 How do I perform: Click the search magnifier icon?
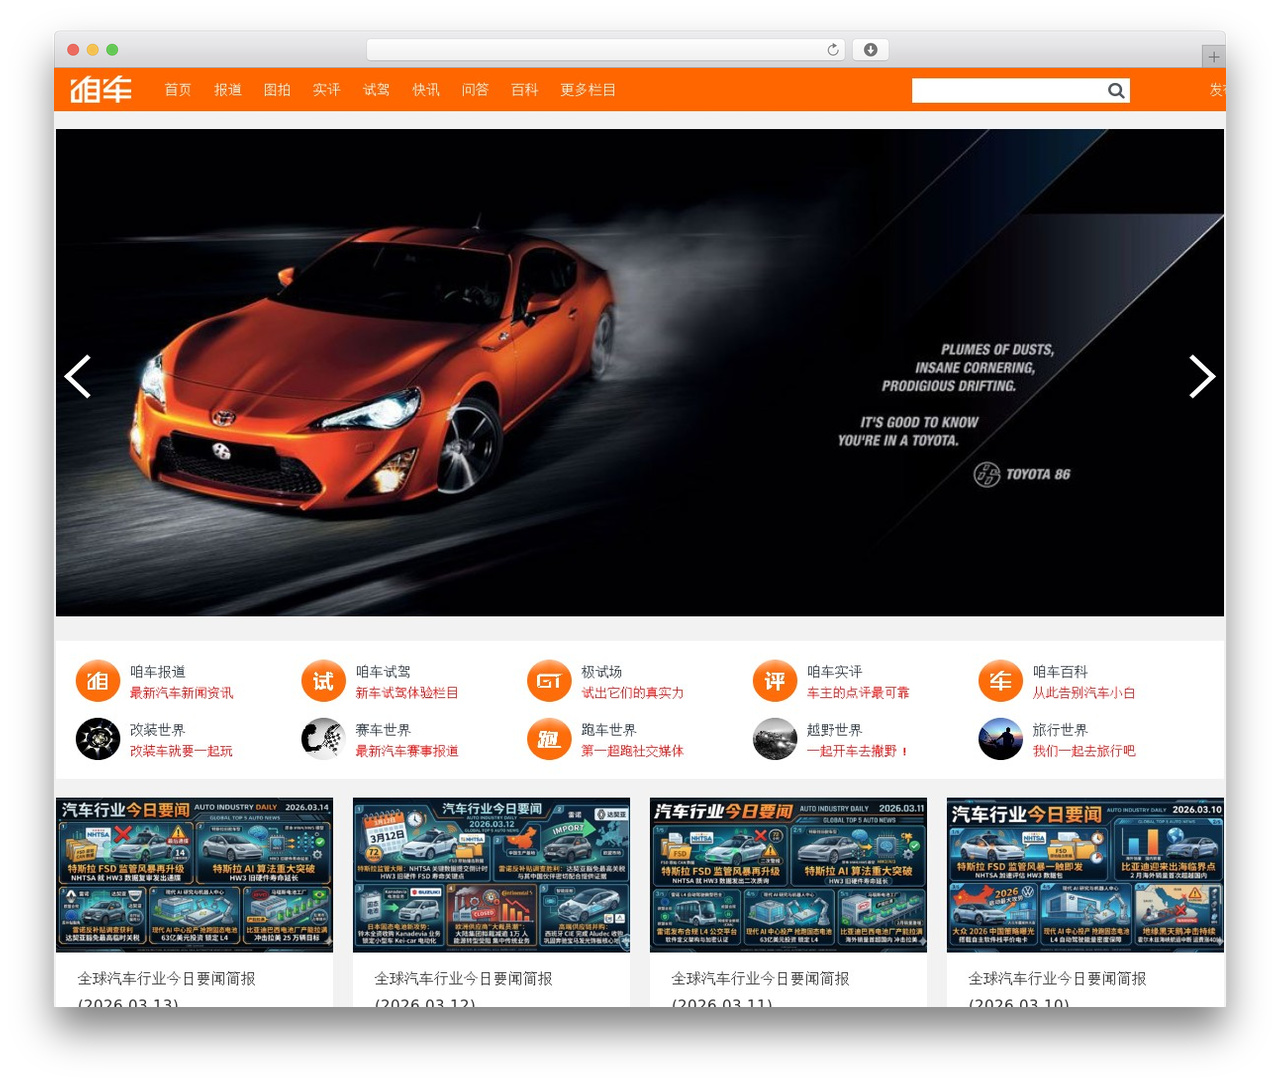click(1116, 91)
